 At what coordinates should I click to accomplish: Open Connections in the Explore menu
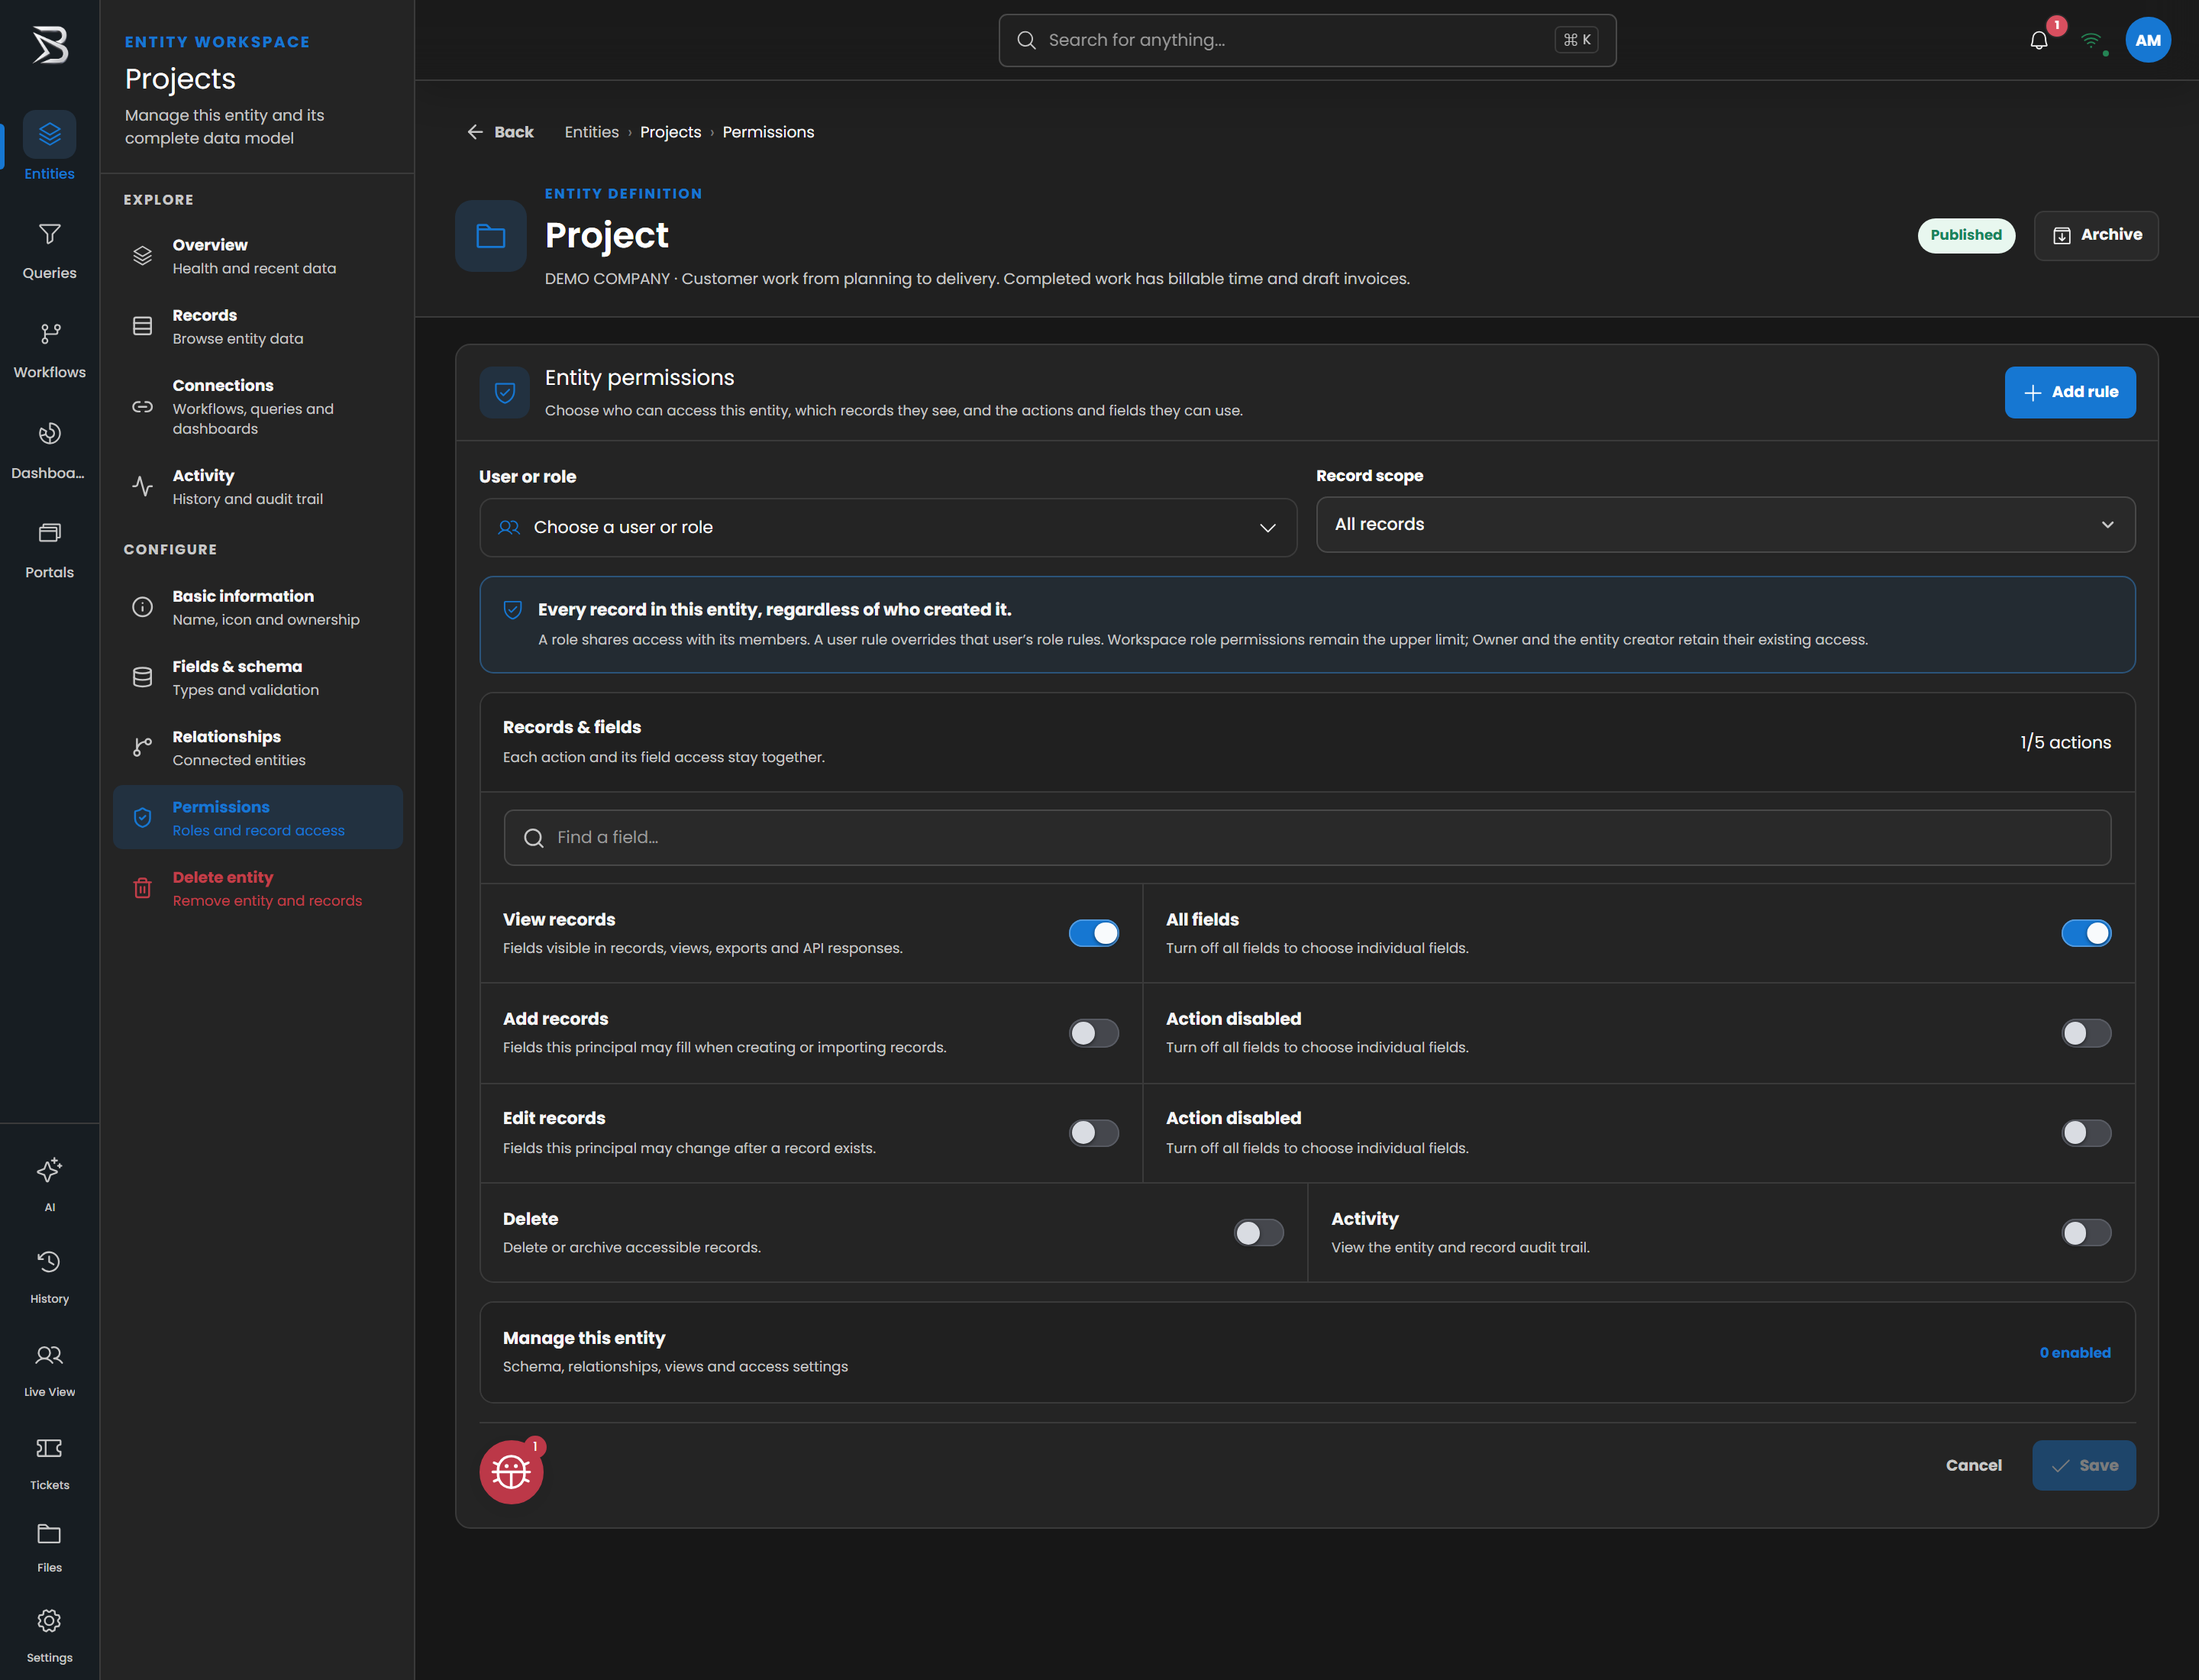pos(258,406)
